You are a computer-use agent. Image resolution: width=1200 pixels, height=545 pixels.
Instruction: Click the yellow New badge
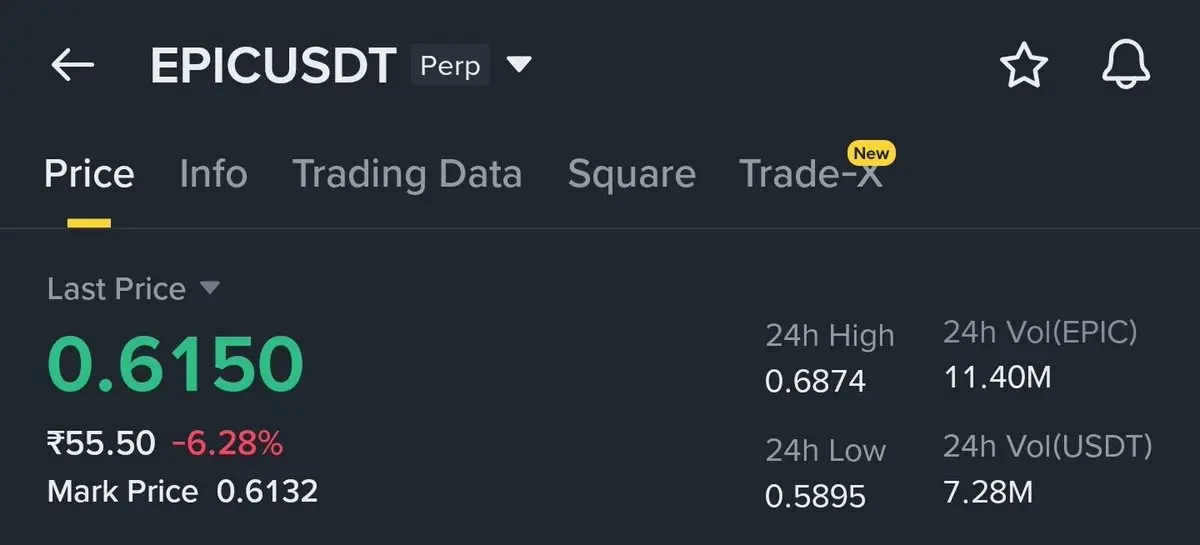point(871,153)
